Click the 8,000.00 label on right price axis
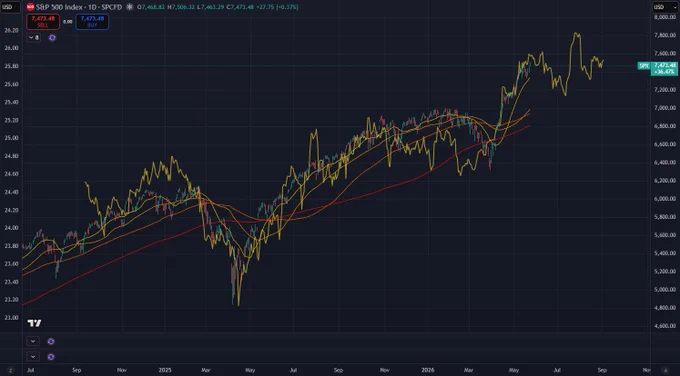This screenshot has width=680, height=376. pos(665,17)
